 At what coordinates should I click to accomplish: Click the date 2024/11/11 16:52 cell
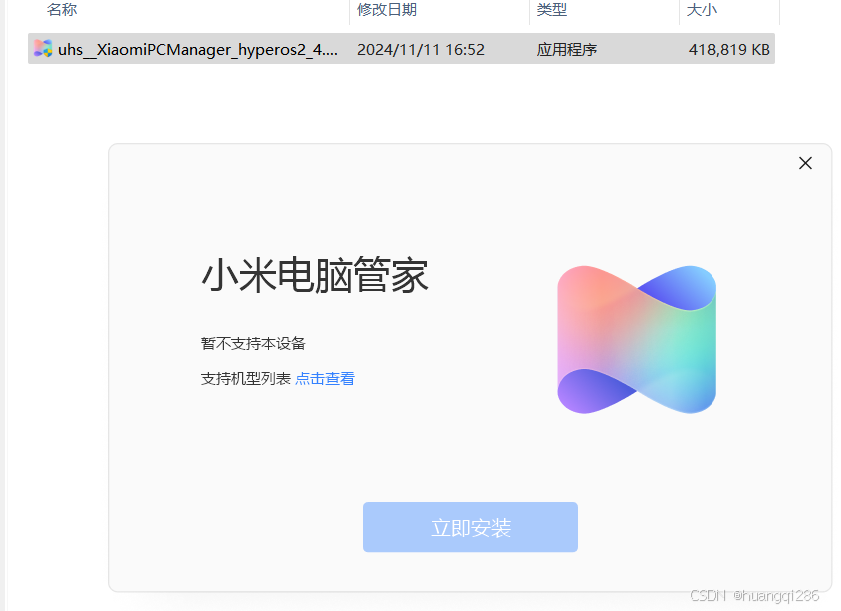421,49
